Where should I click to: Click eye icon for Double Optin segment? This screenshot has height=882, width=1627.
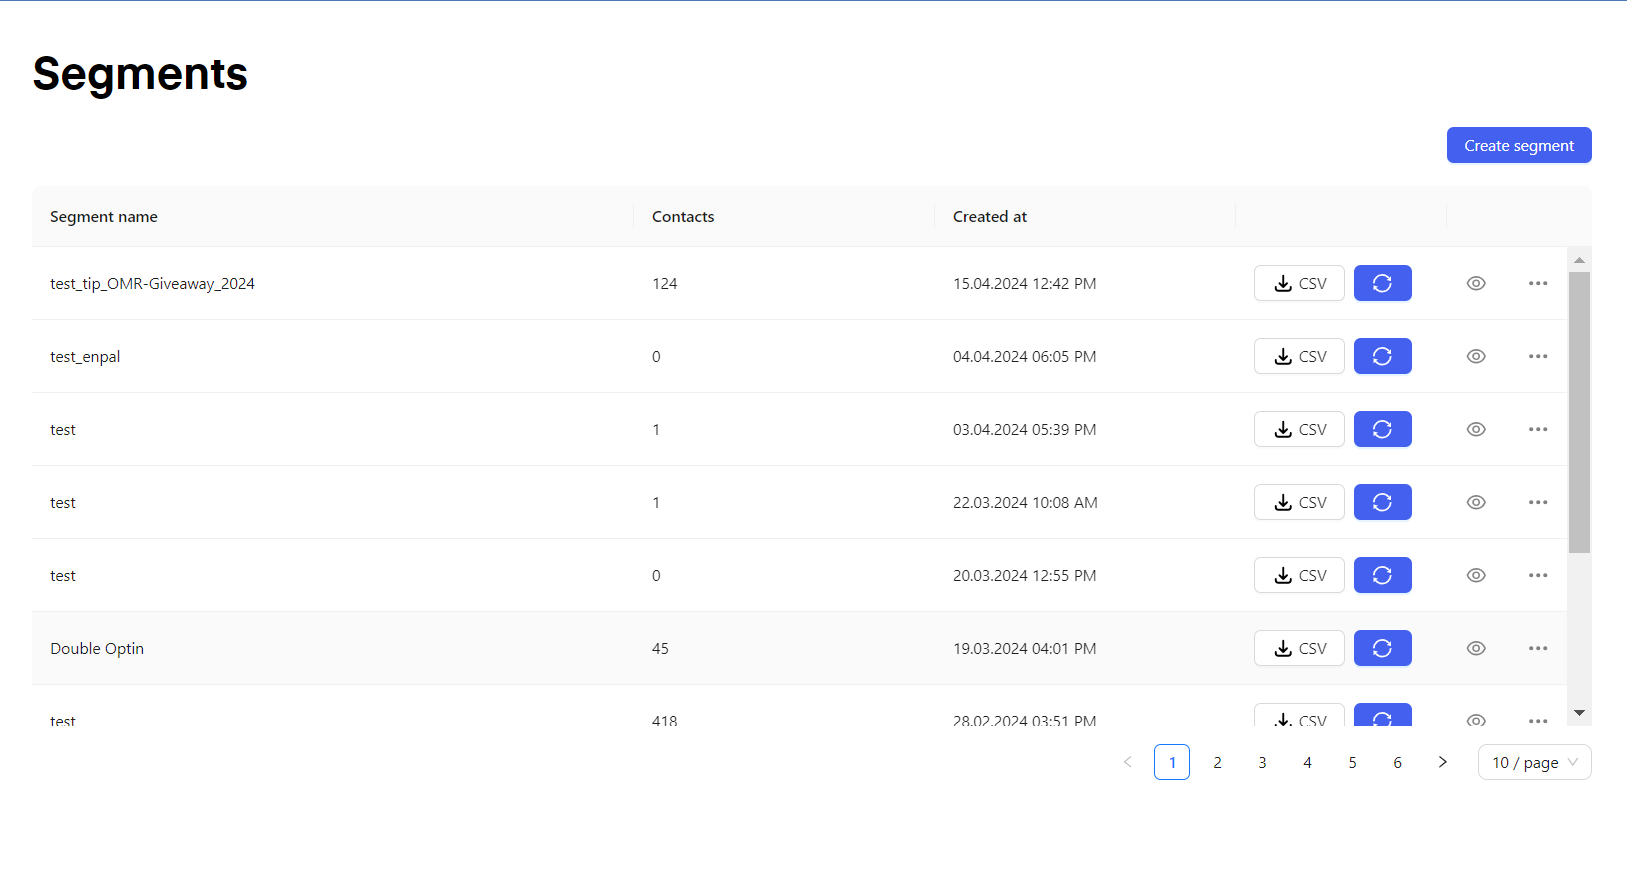pyautogui.click(x=1476, y=648)
